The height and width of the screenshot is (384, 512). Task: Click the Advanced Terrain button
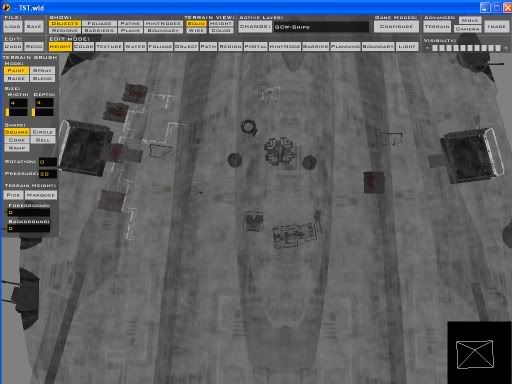click(x=437, y=26)
